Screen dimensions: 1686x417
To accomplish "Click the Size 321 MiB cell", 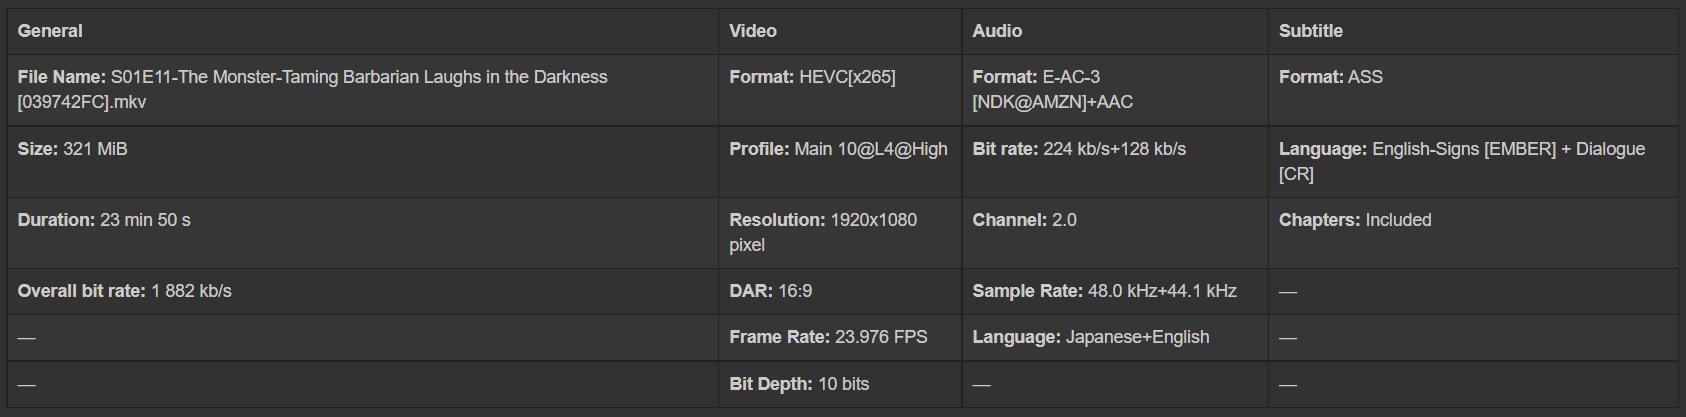I will pos(73,149).
